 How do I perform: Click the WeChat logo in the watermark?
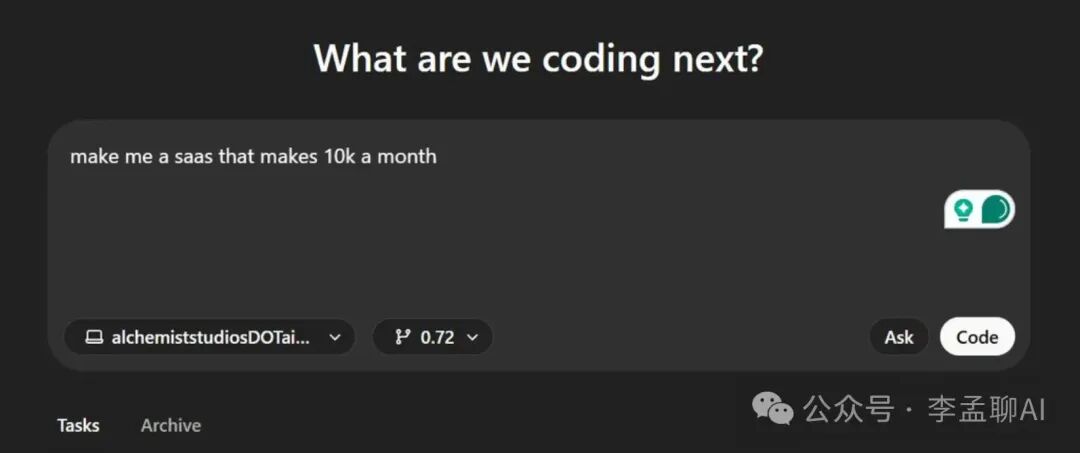tap(773, 408)
